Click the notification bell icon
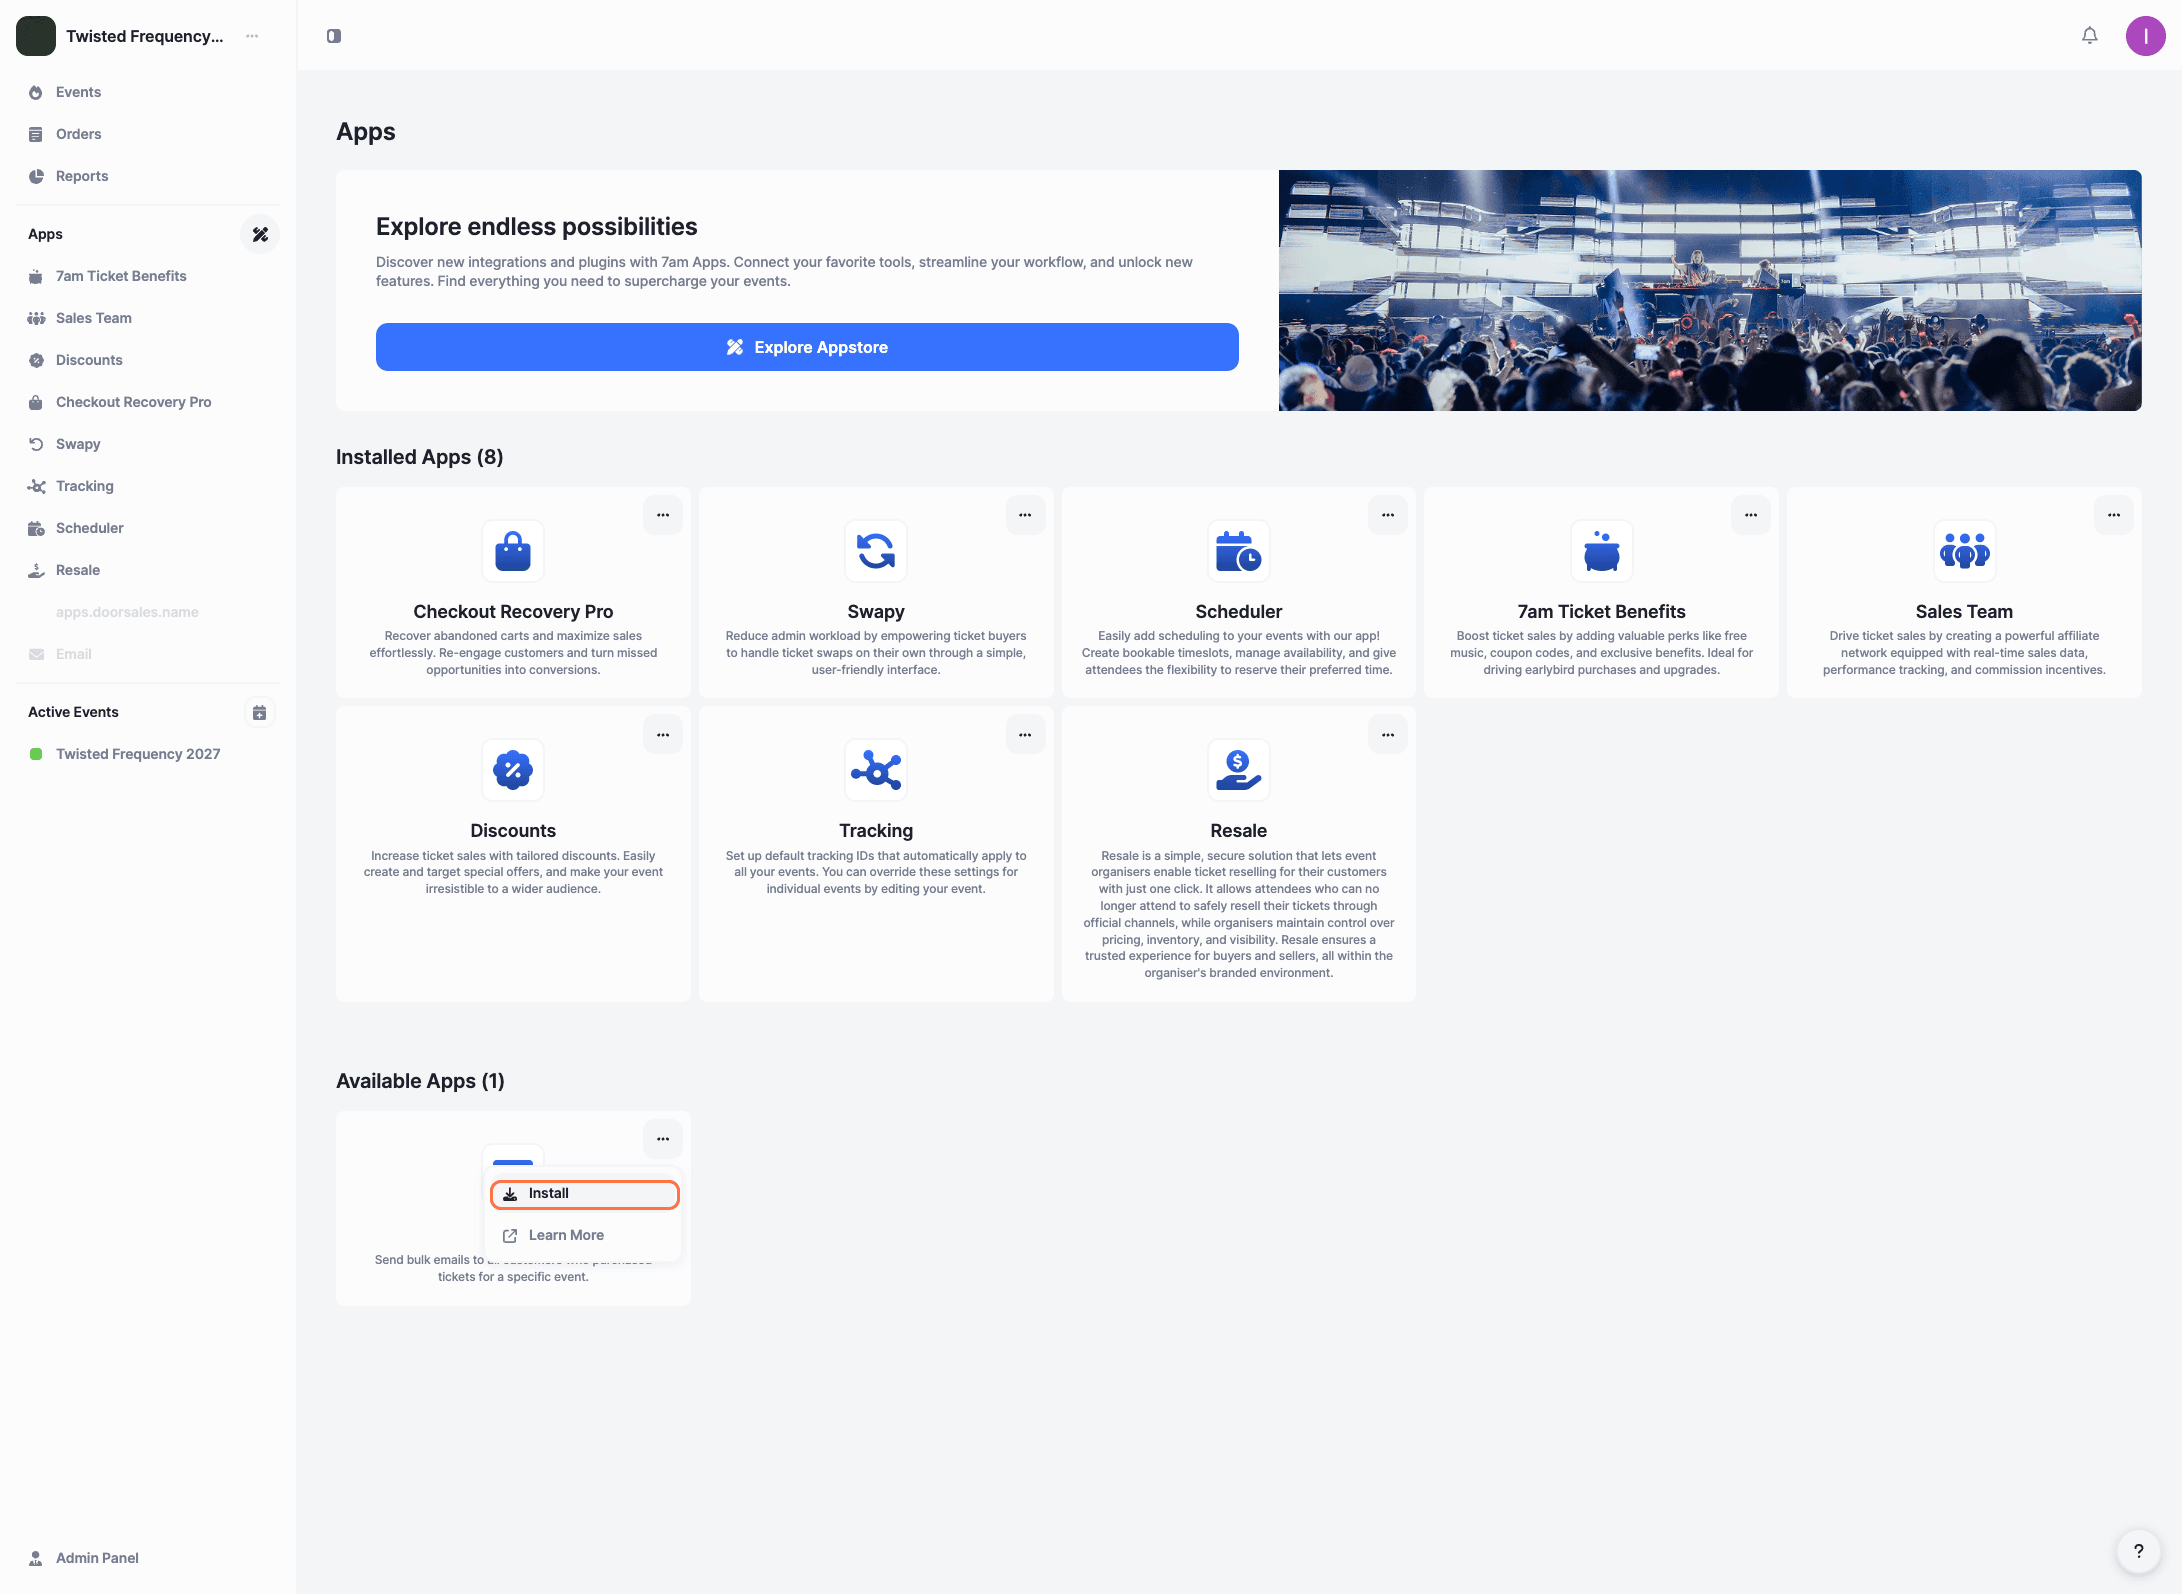The height and width of the screenshot is (1594, 2182). [2089, 36]
